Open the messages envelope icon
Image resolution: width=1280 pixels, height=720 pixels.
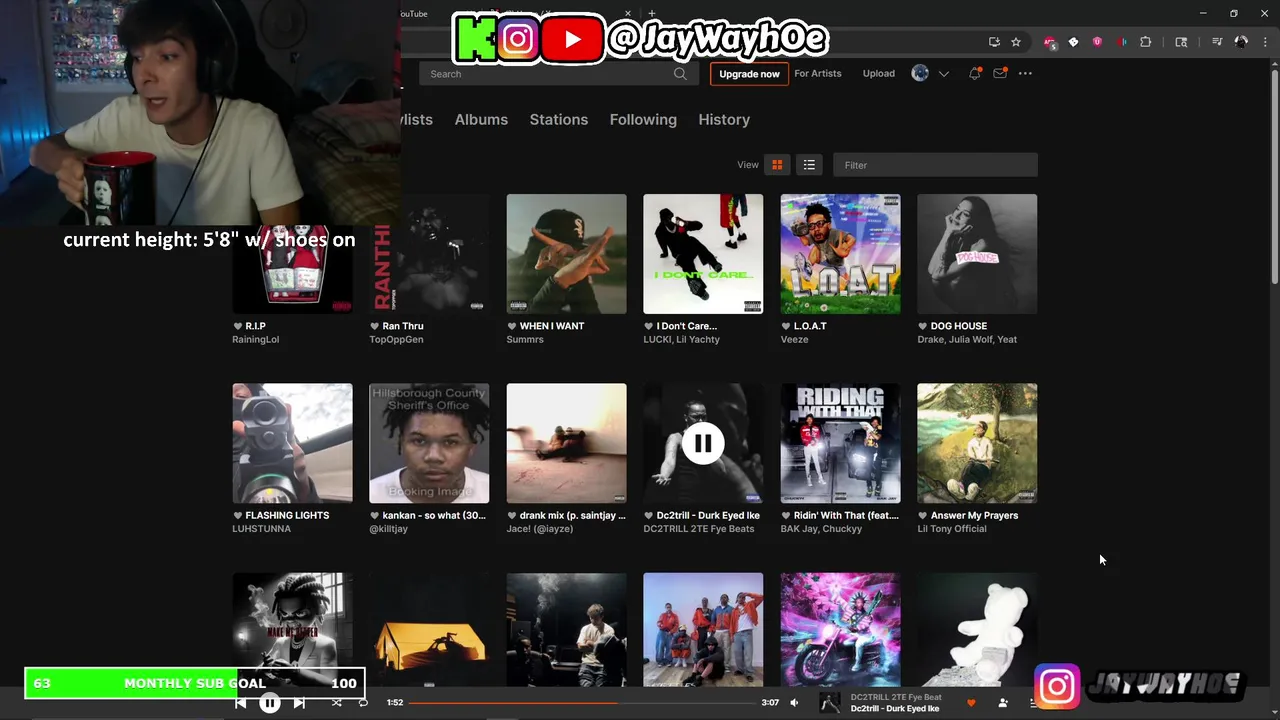coord(999,73)
